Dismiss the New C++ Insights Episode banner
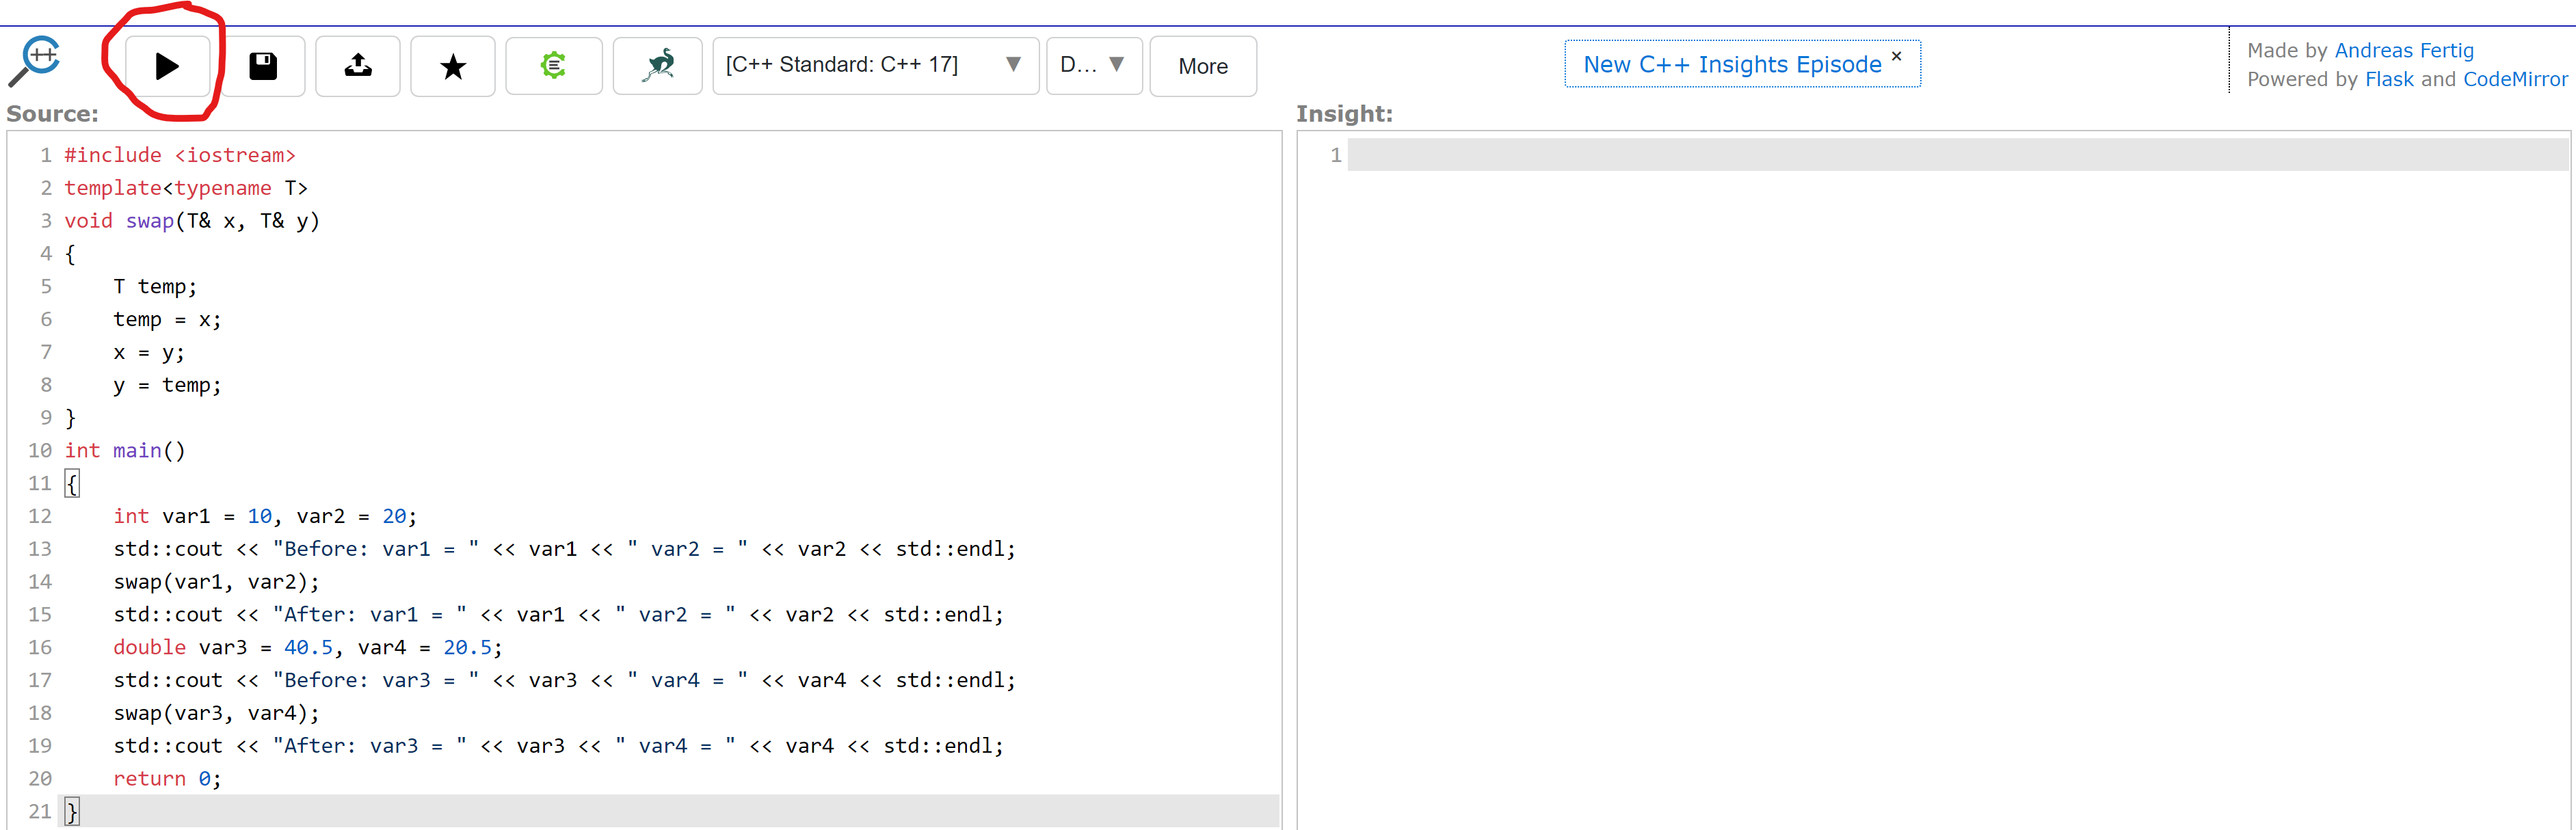The height and width of the screenshot is (830, 2576). 1896,56
